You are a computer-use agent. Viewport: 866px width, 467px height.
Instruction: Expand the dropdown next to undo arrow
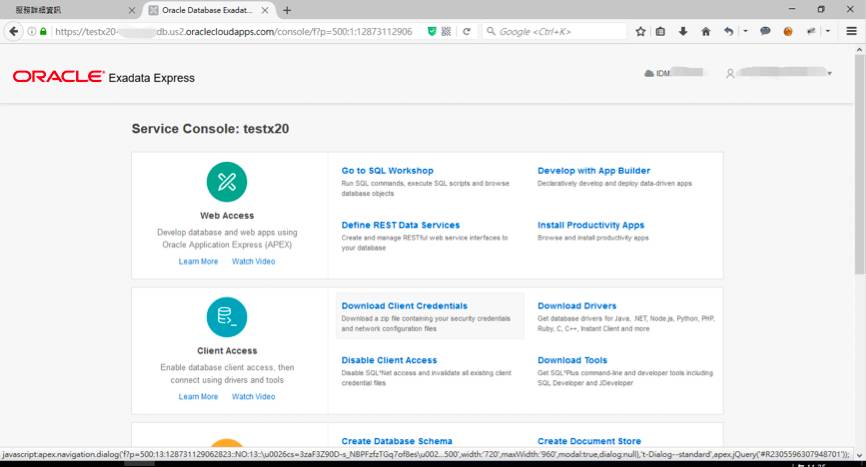click(x=745, y=31)
